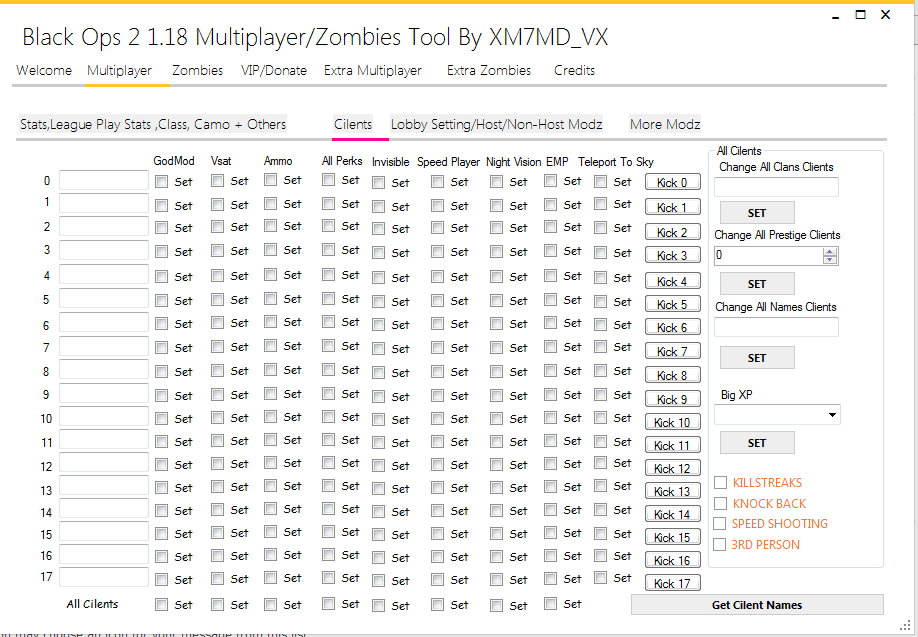Toggle EMP checkbox for client 15
Image resolution: width=918 pixels, height=637 pixels.
click(550, 533)
